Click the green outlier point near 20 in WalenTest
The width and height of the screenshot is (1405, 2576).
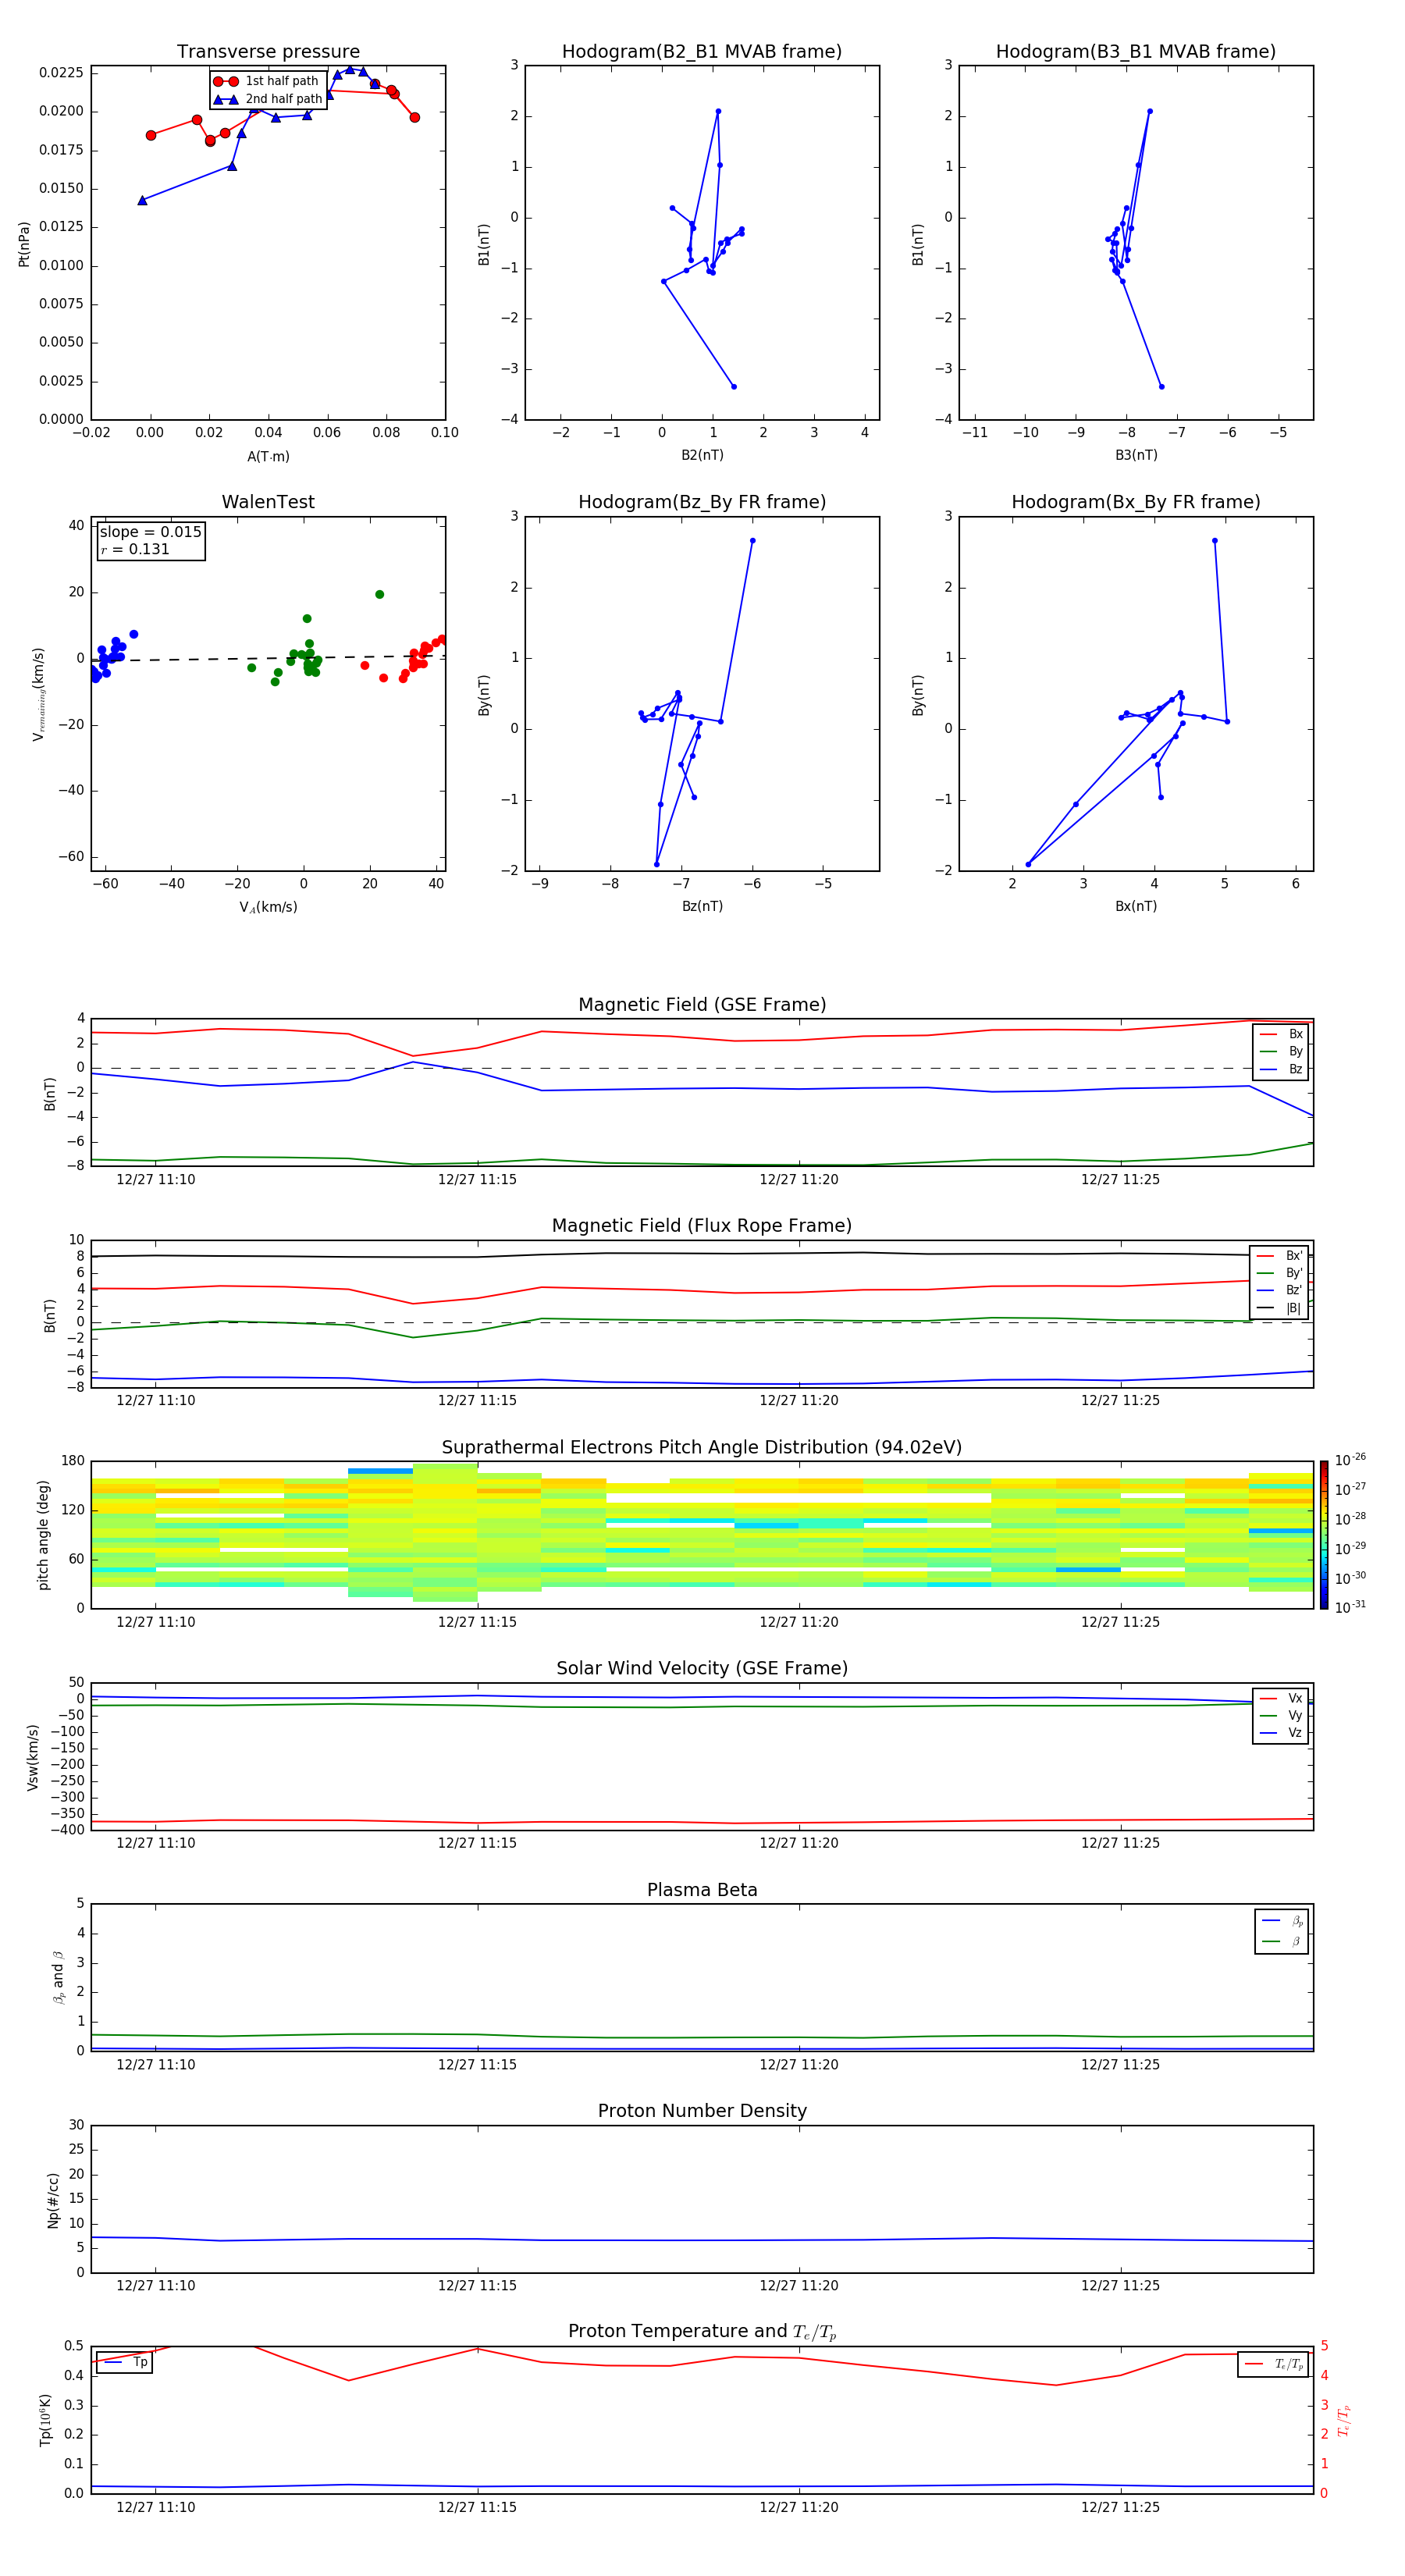pos(379,594)
